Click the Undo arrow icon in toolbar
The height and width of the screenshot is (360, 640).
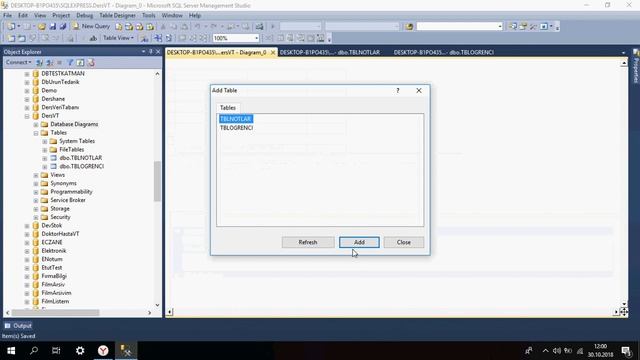click(x=197, y=27)
